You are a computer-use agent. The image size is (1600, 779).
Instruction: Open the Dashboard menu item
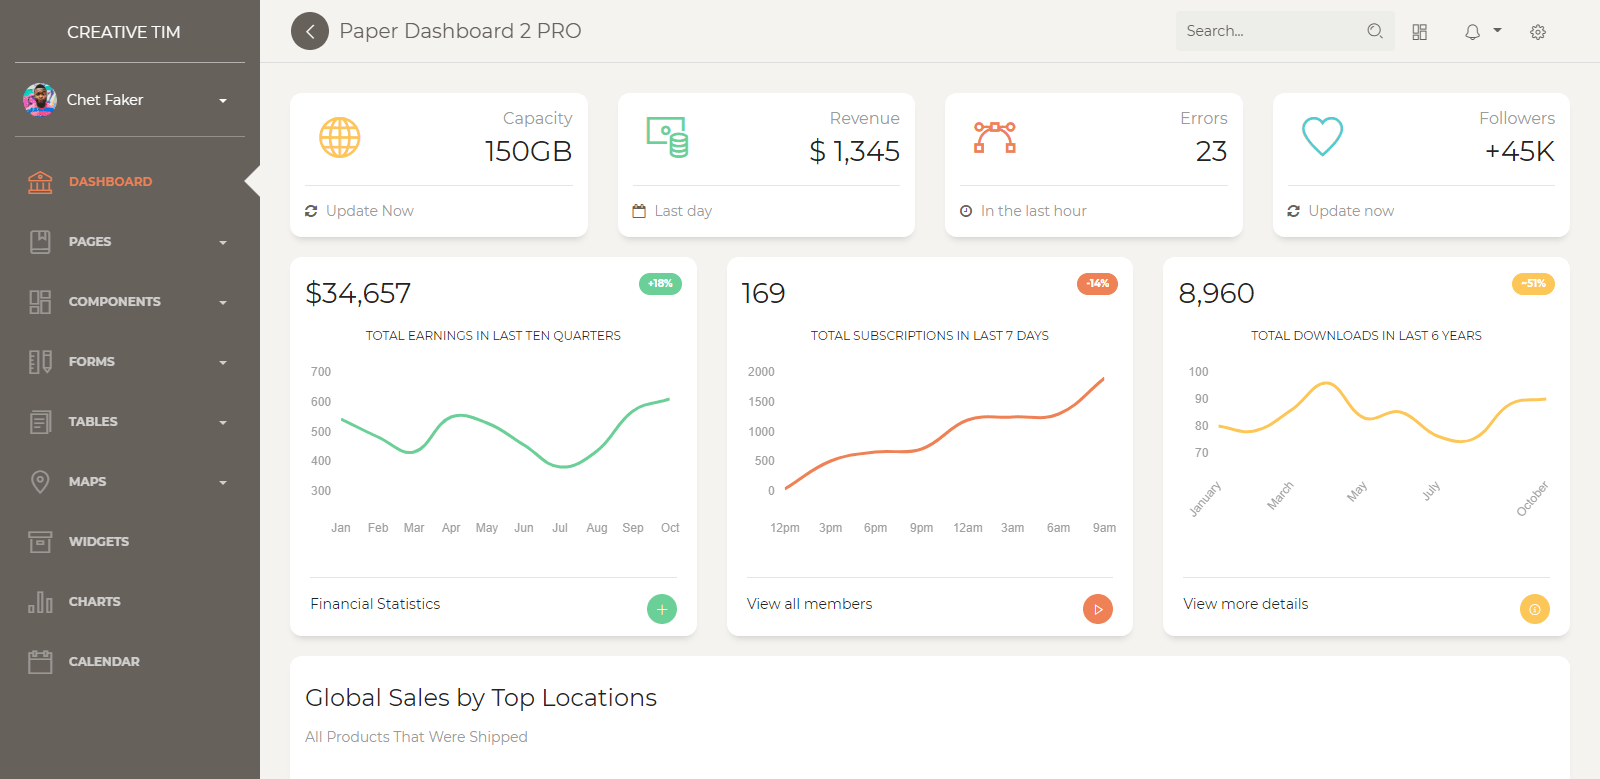pos(130,181)
